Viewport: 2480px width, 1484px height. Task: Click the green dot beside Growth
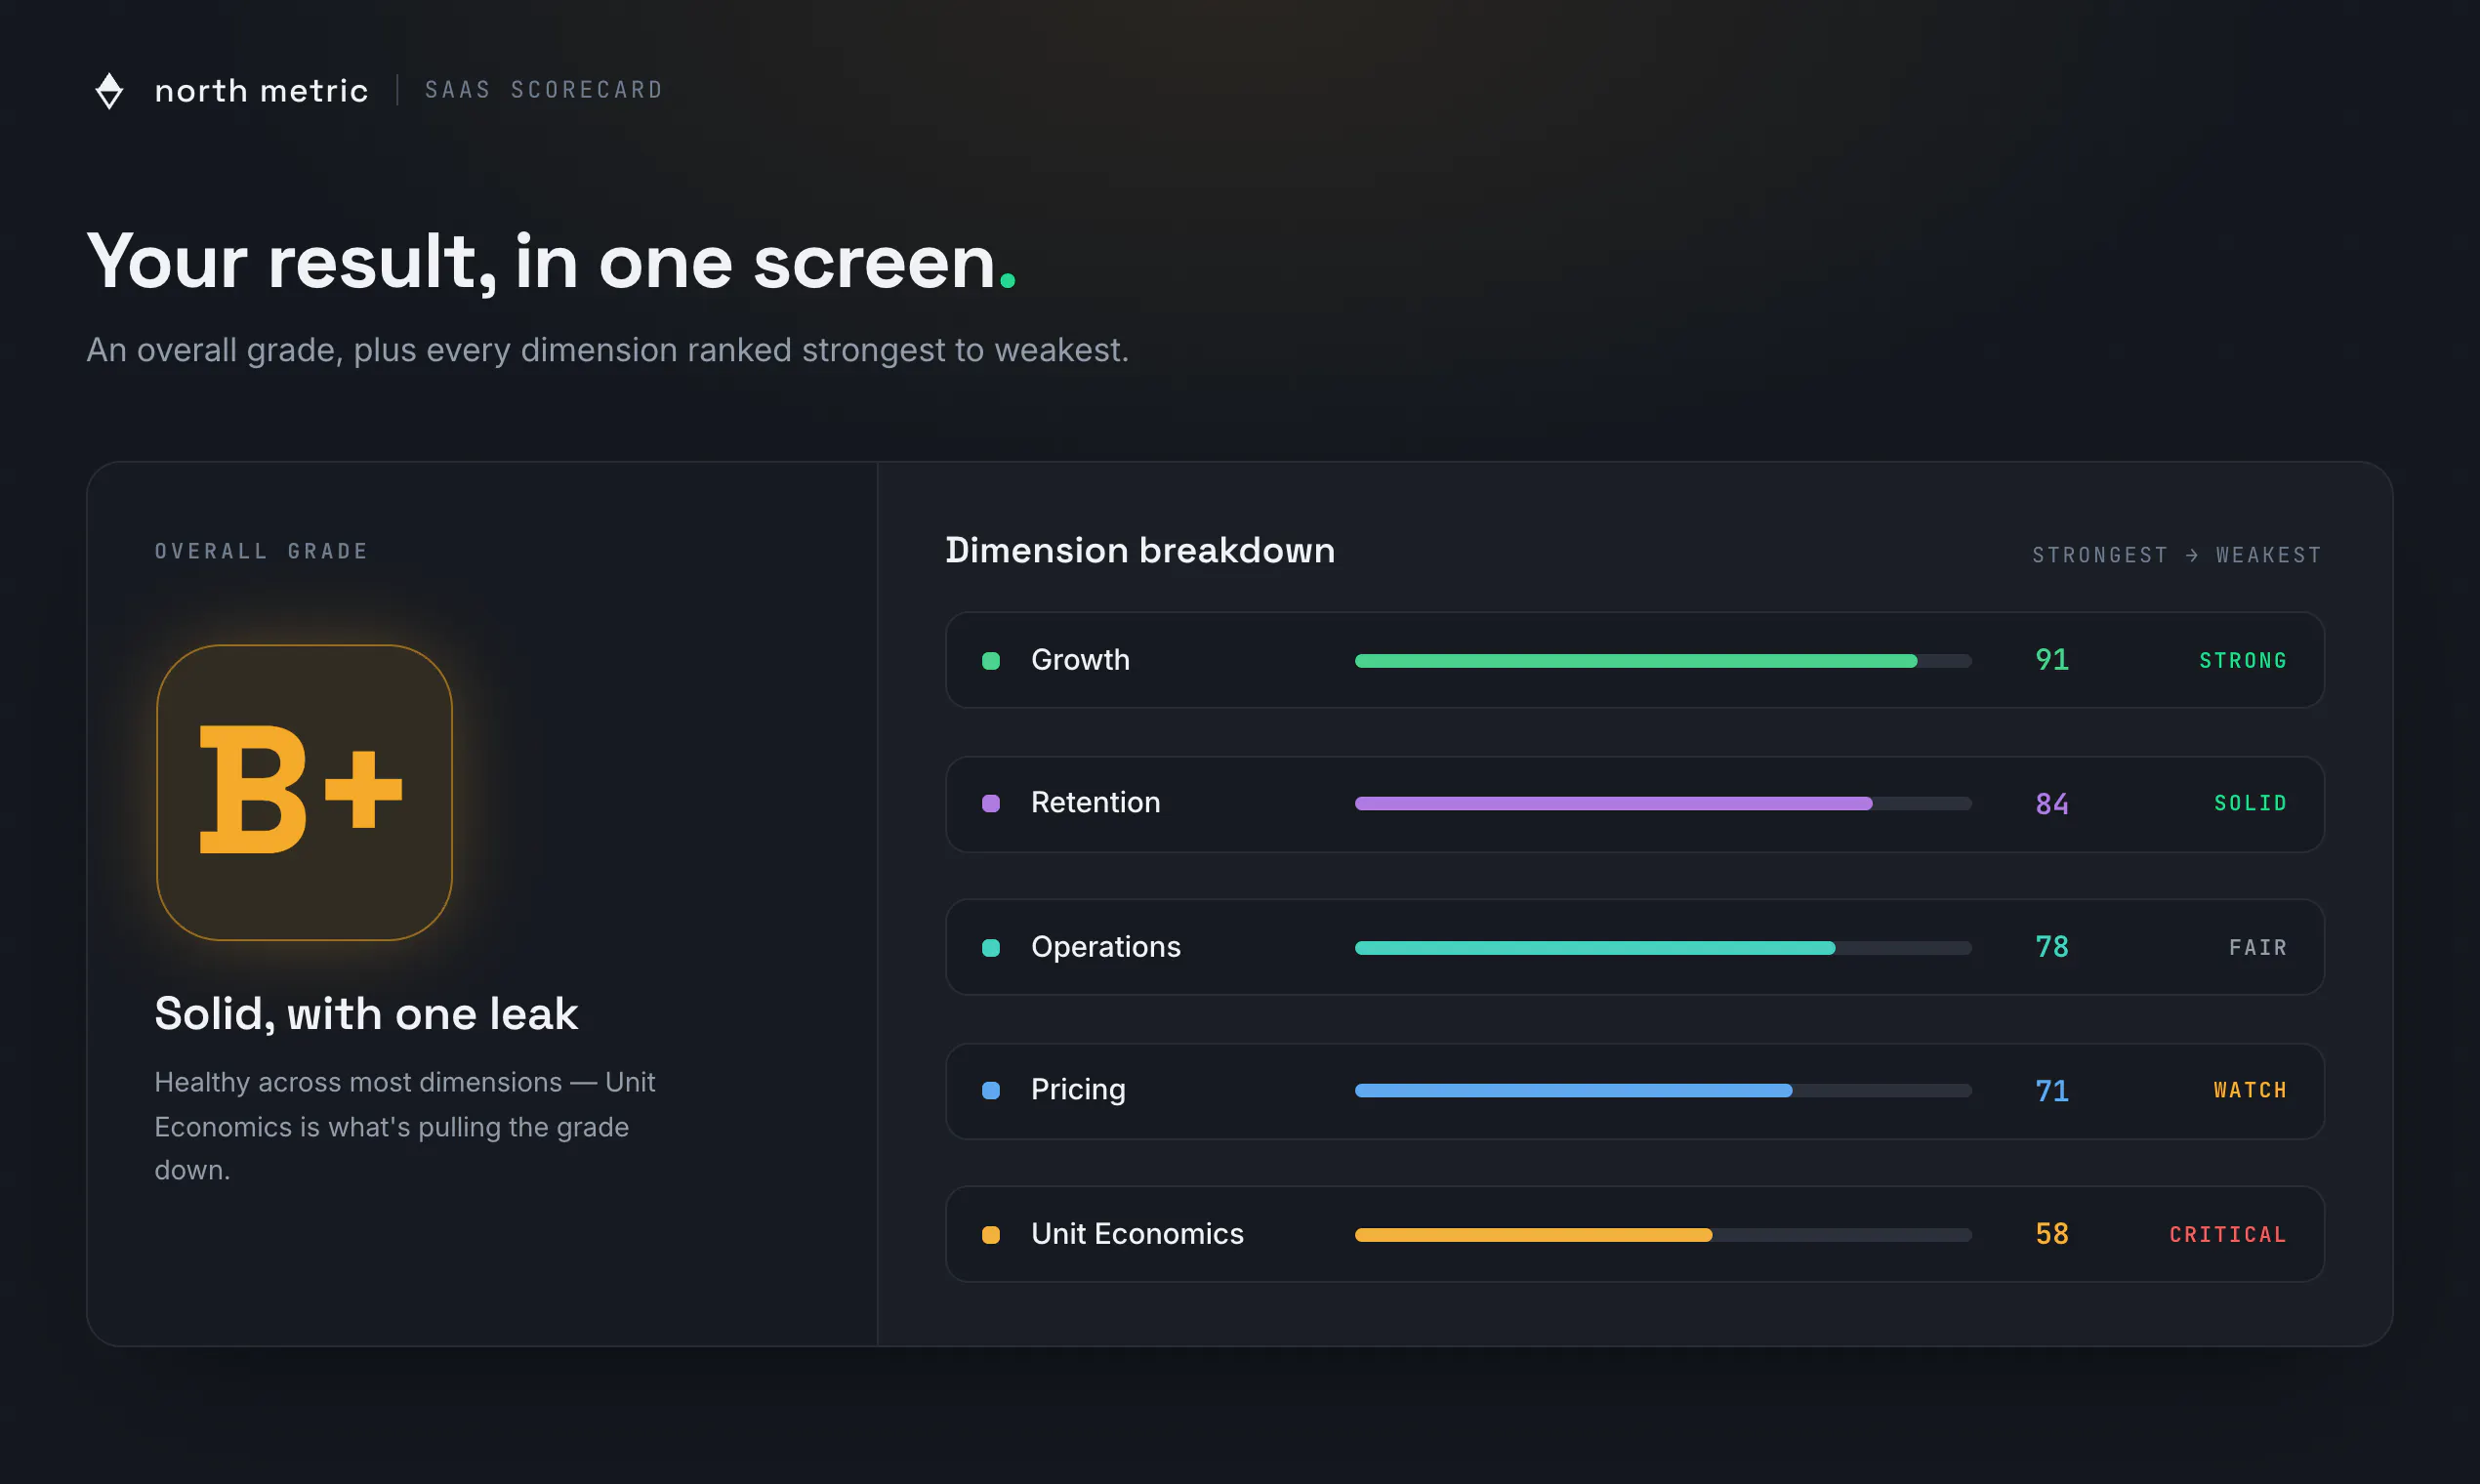(x=991, y=661)
